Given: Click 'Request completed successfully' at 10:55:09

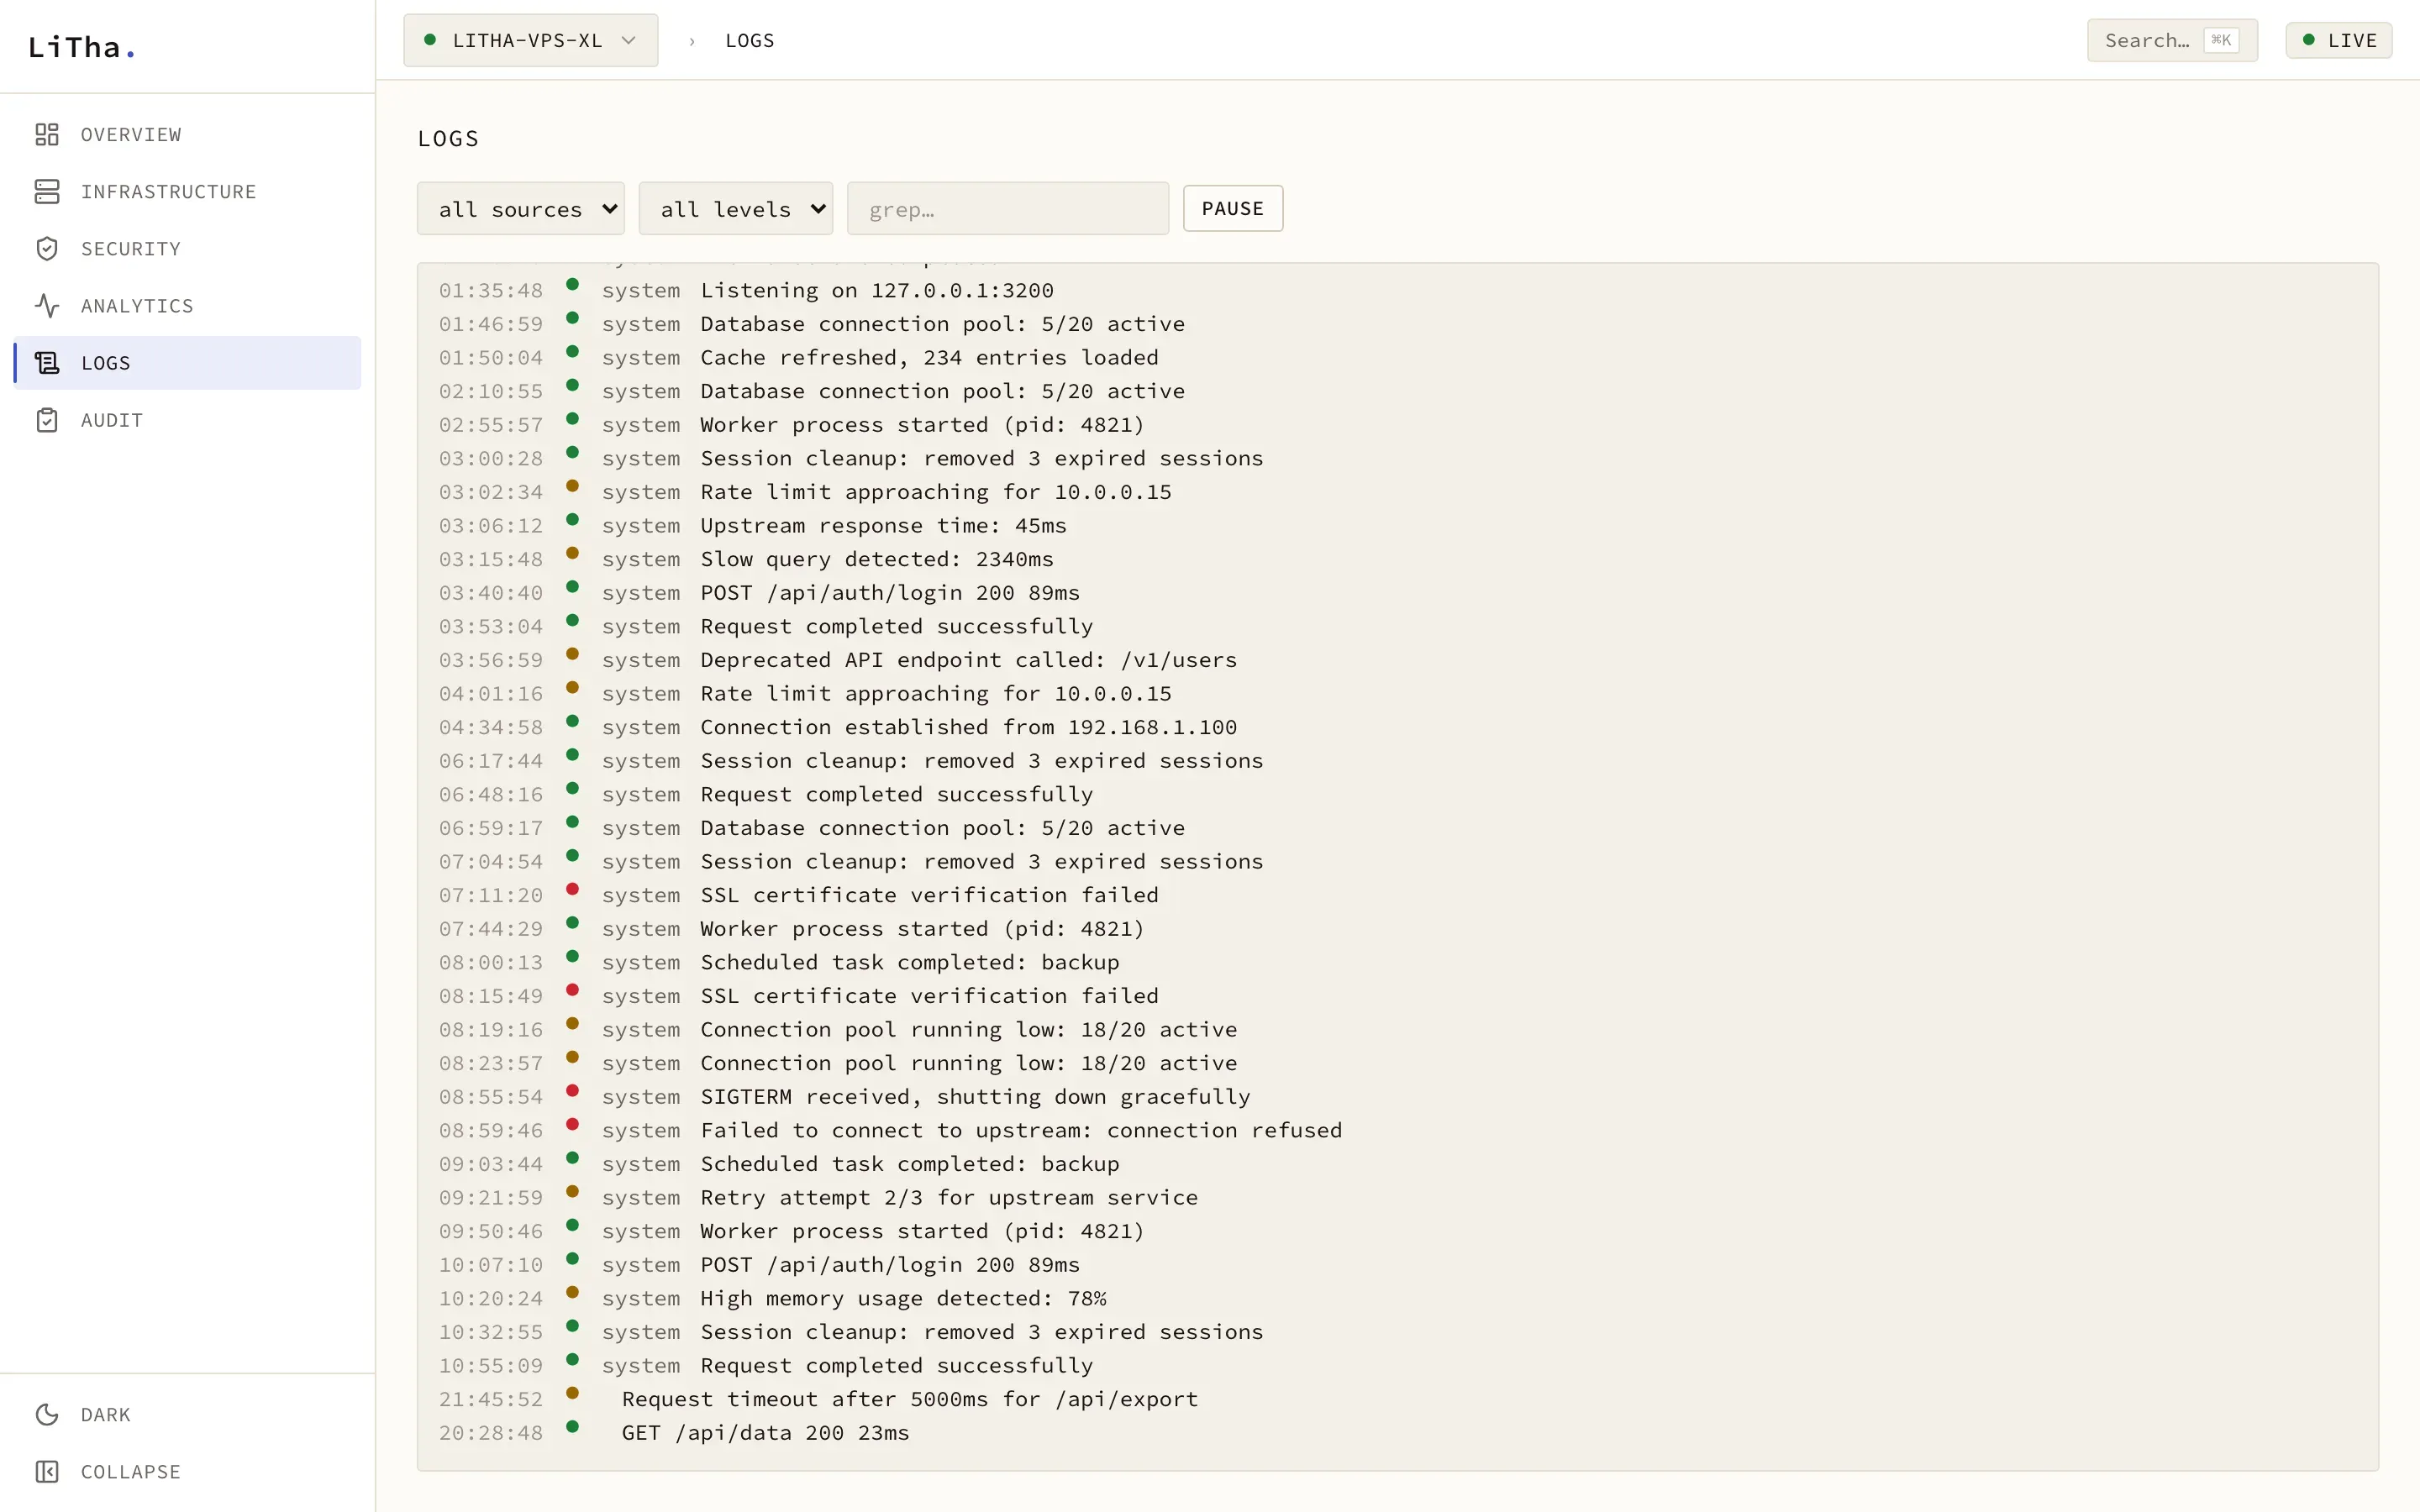Looking at the screenshot, I should point(896,1365).
